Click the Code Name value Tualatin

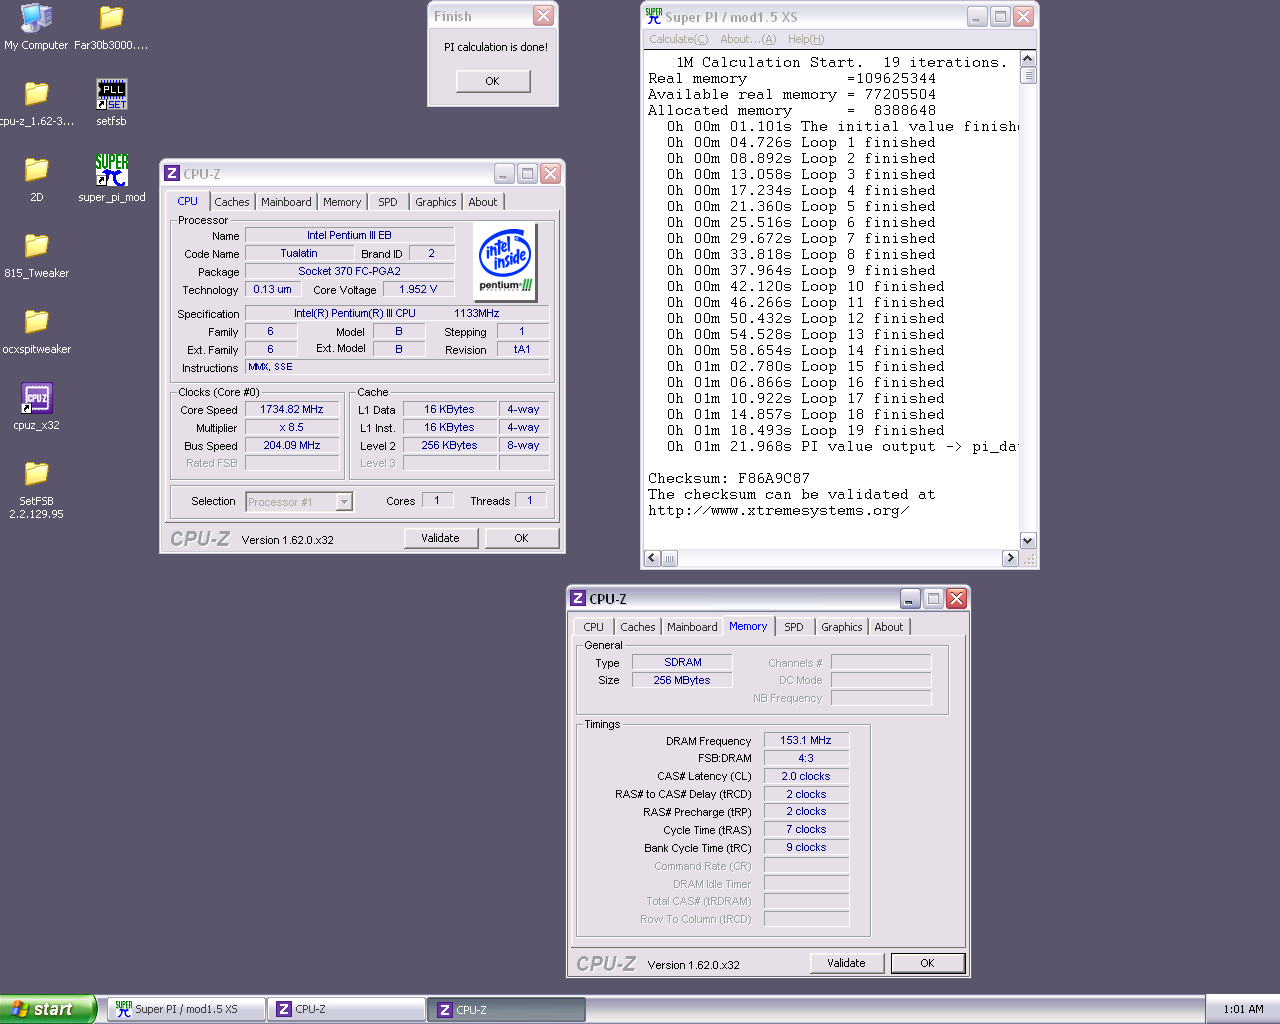(x=299, y=253)
